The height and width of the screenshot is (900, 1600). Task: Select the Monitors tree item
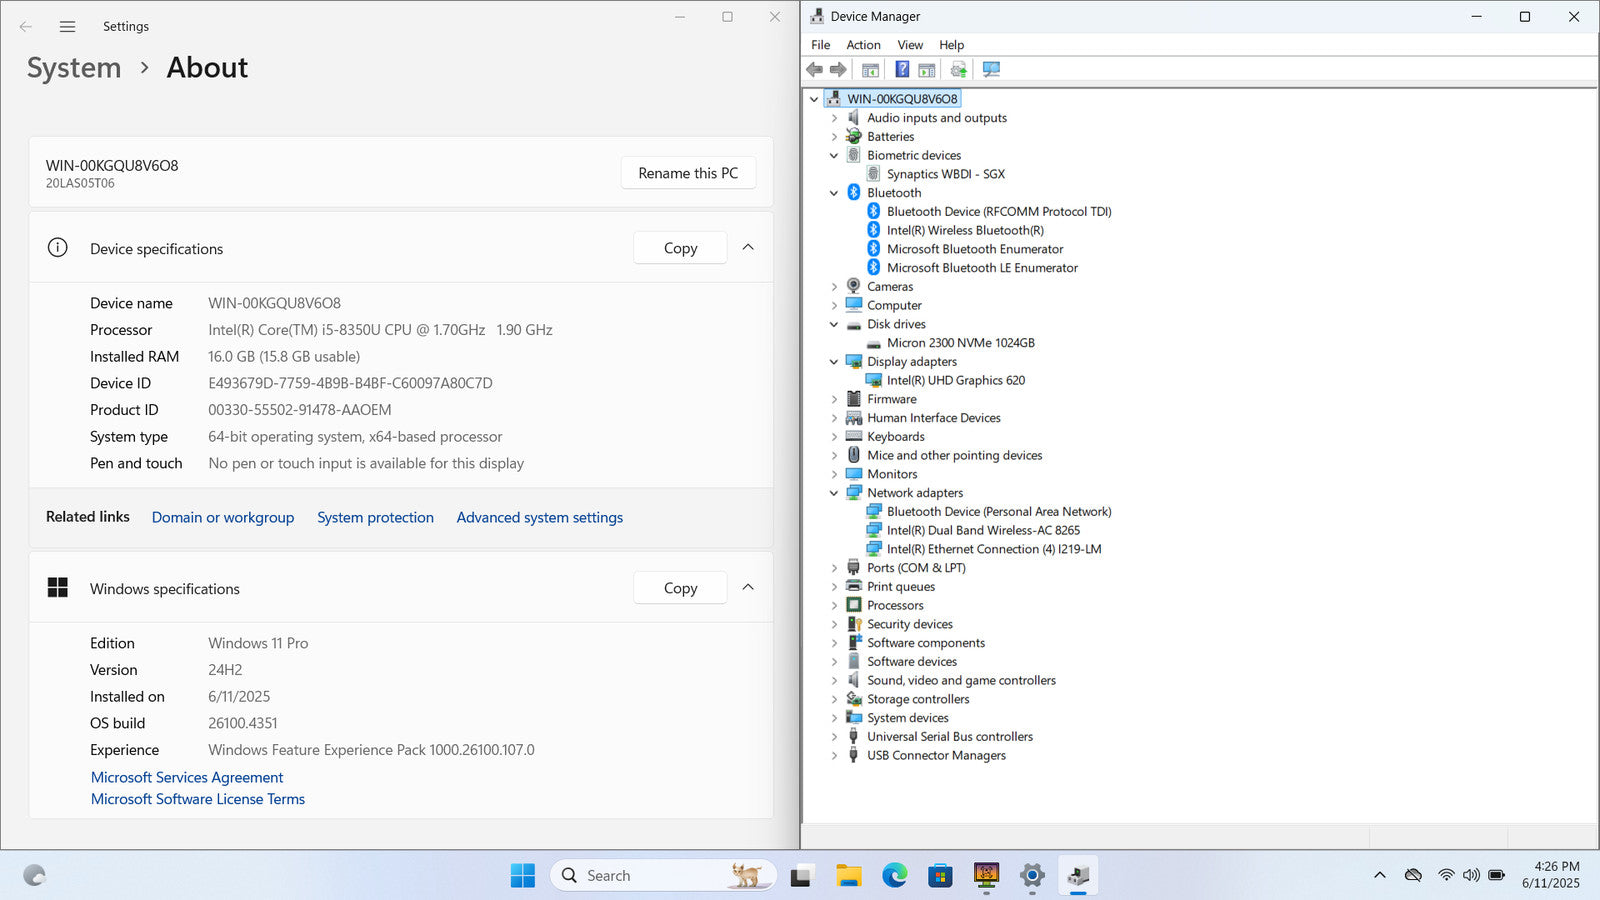click(892, 474)
